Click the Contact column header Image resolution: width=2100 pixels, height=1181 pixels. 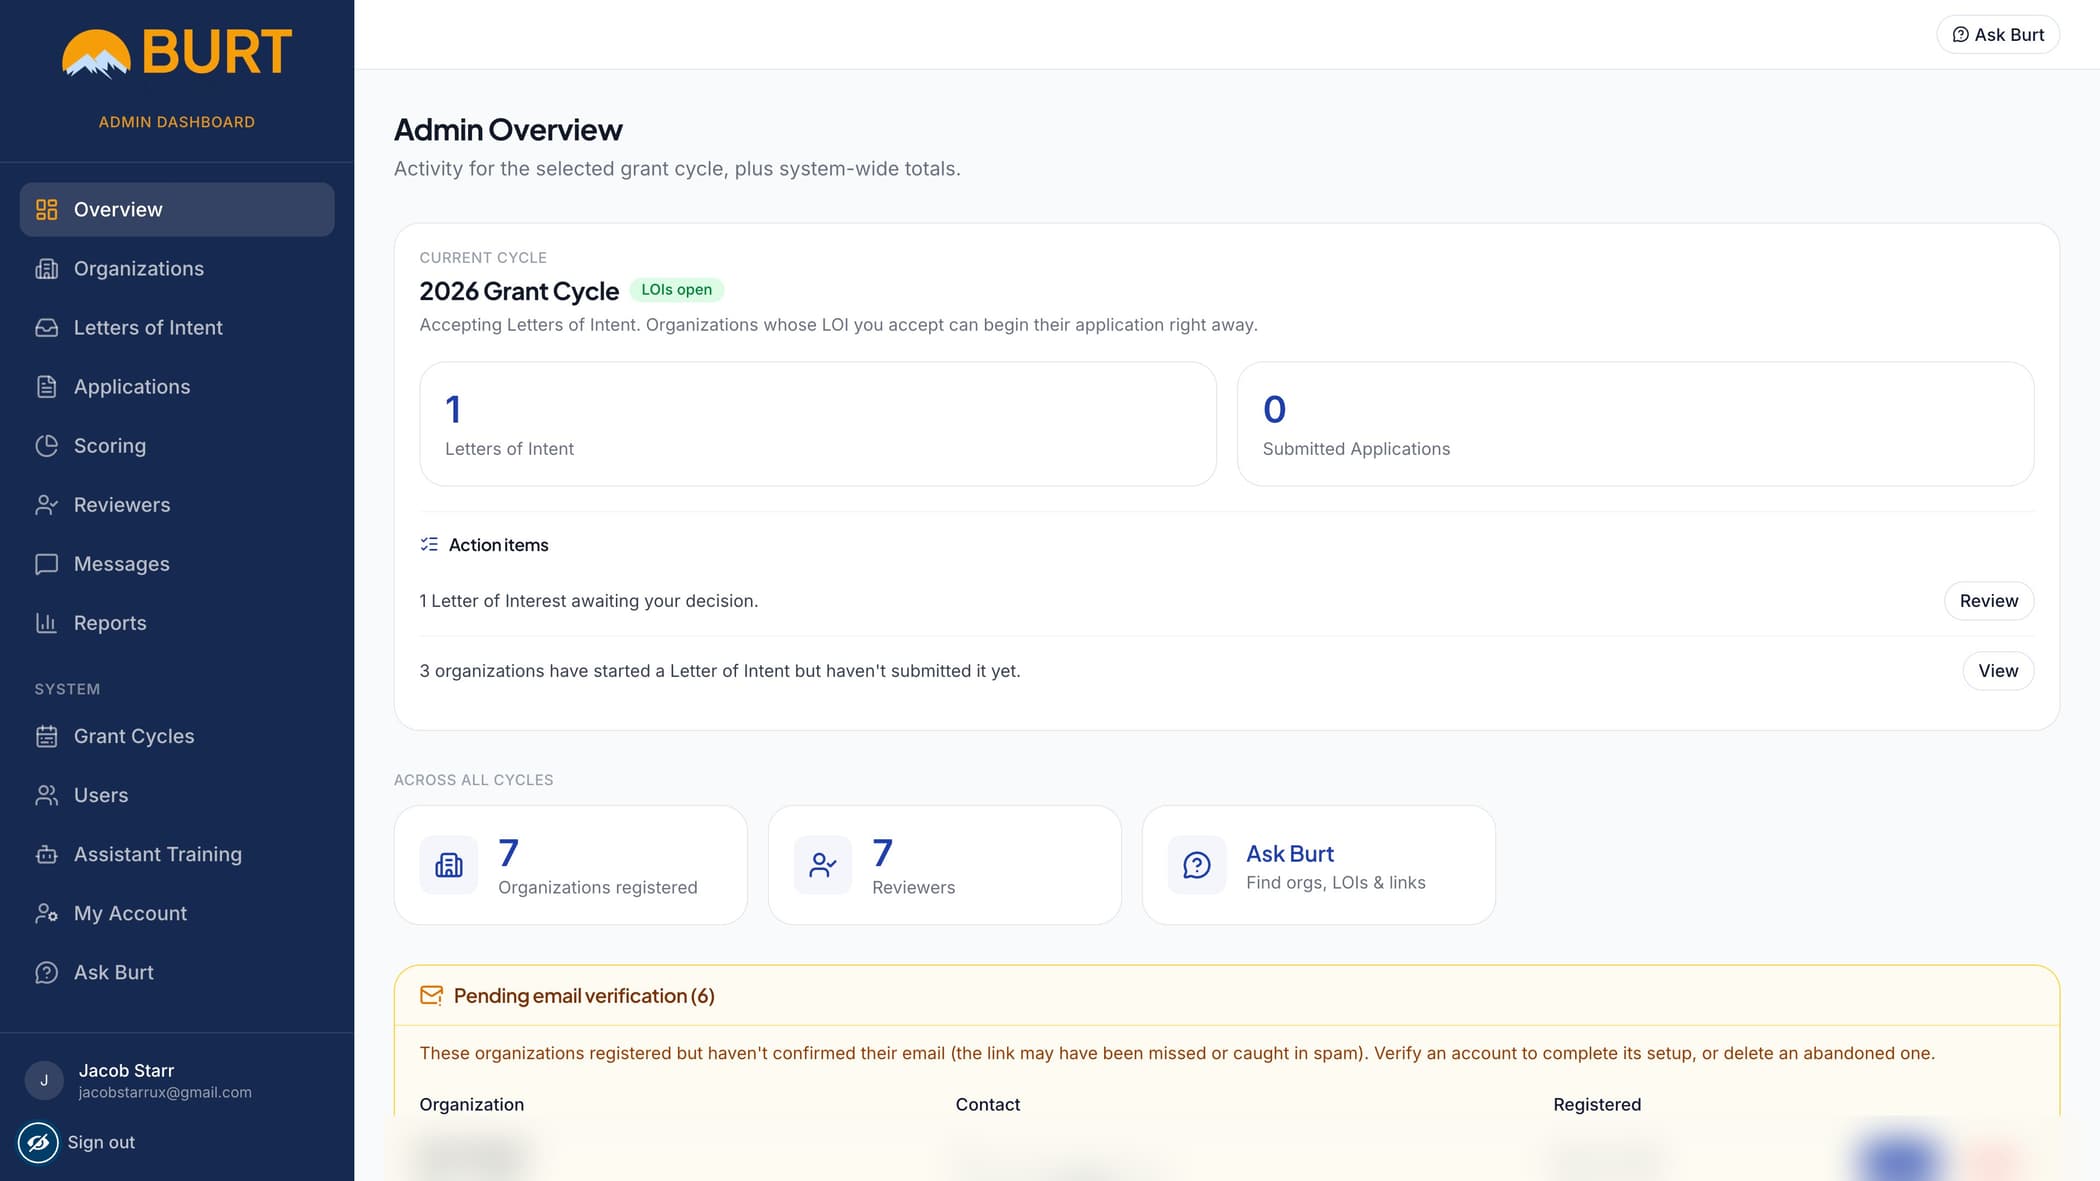987,1104
